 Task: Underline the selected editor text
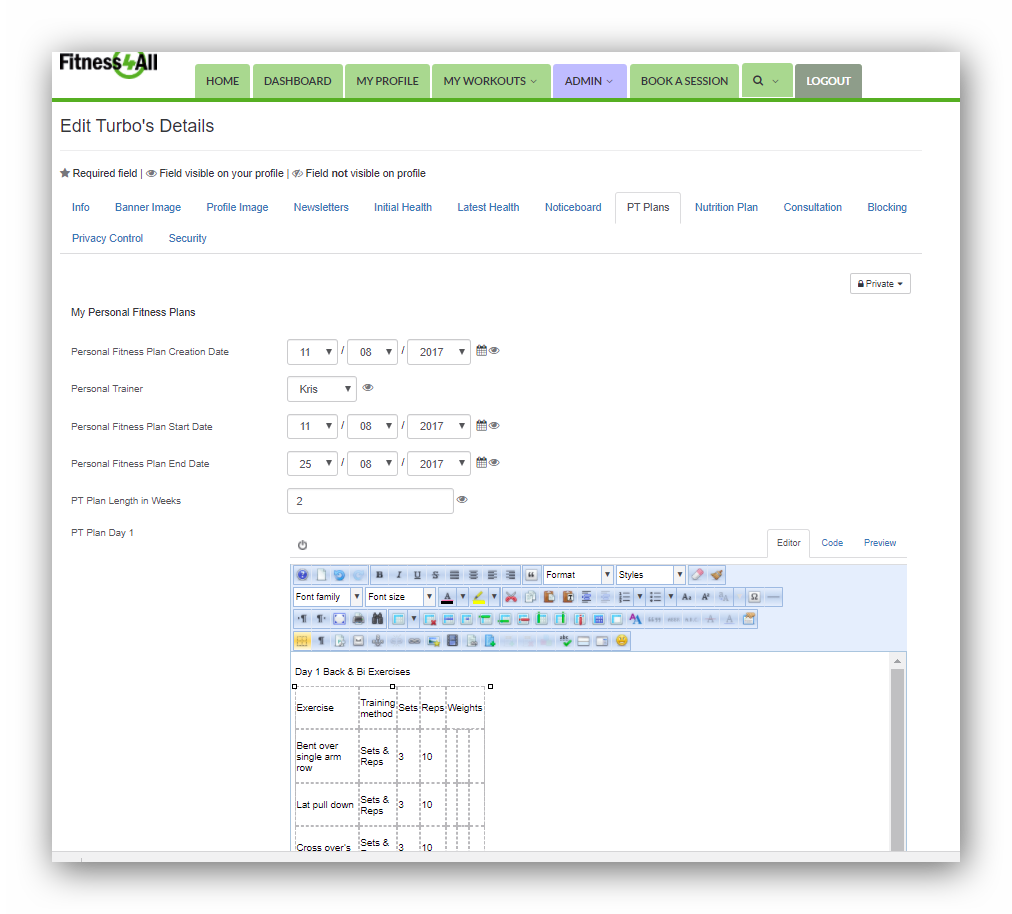click(417, 574)
